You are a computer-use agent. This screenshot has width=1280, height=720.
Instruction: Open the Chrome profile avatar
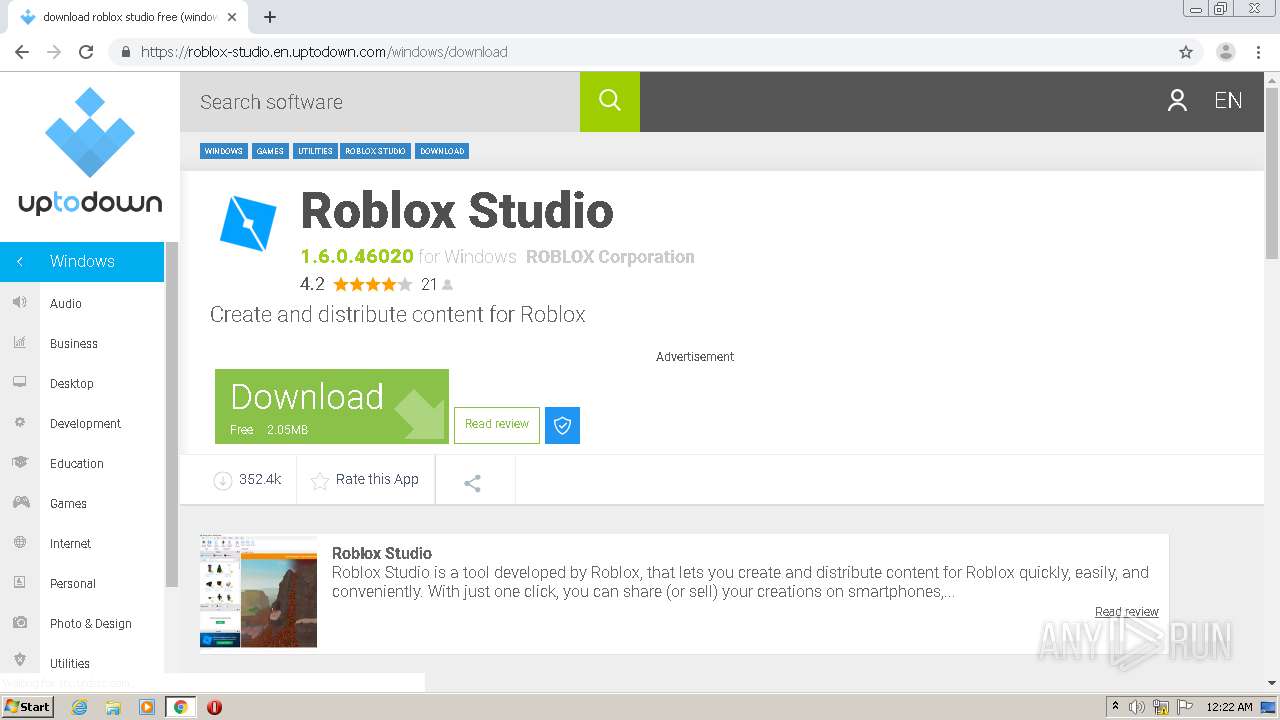[1226, 52]
